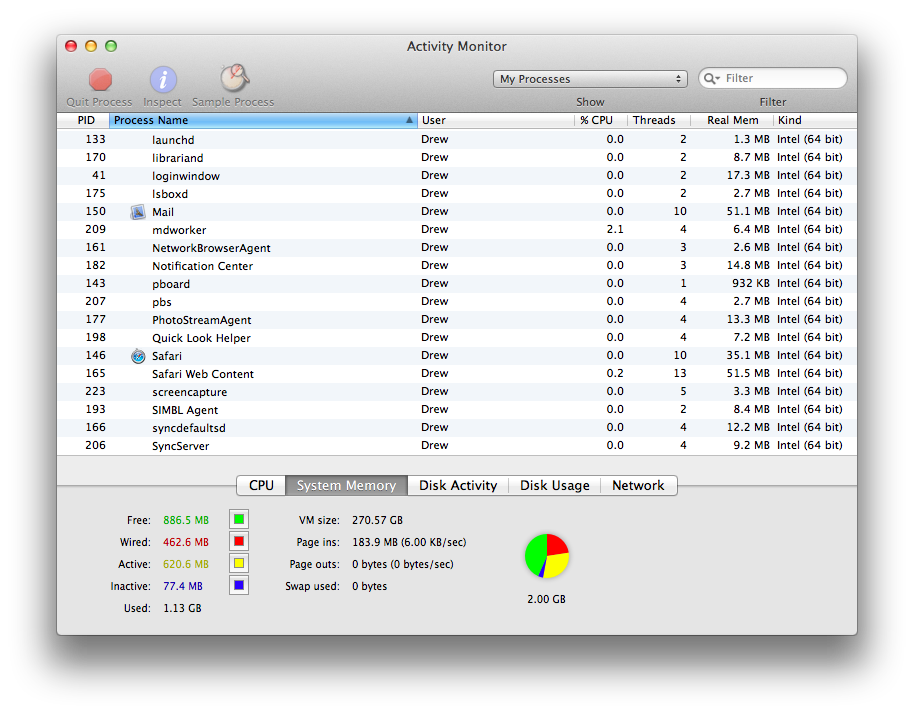The height and width of the screenshot is (714, 914).
Task: Click the red close window button
Action: (x=71, y=46)
